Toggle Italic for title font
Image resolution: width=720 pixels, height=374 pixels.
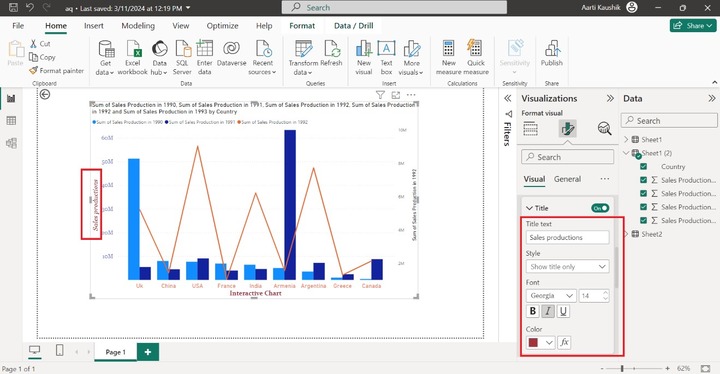point(548,311)
